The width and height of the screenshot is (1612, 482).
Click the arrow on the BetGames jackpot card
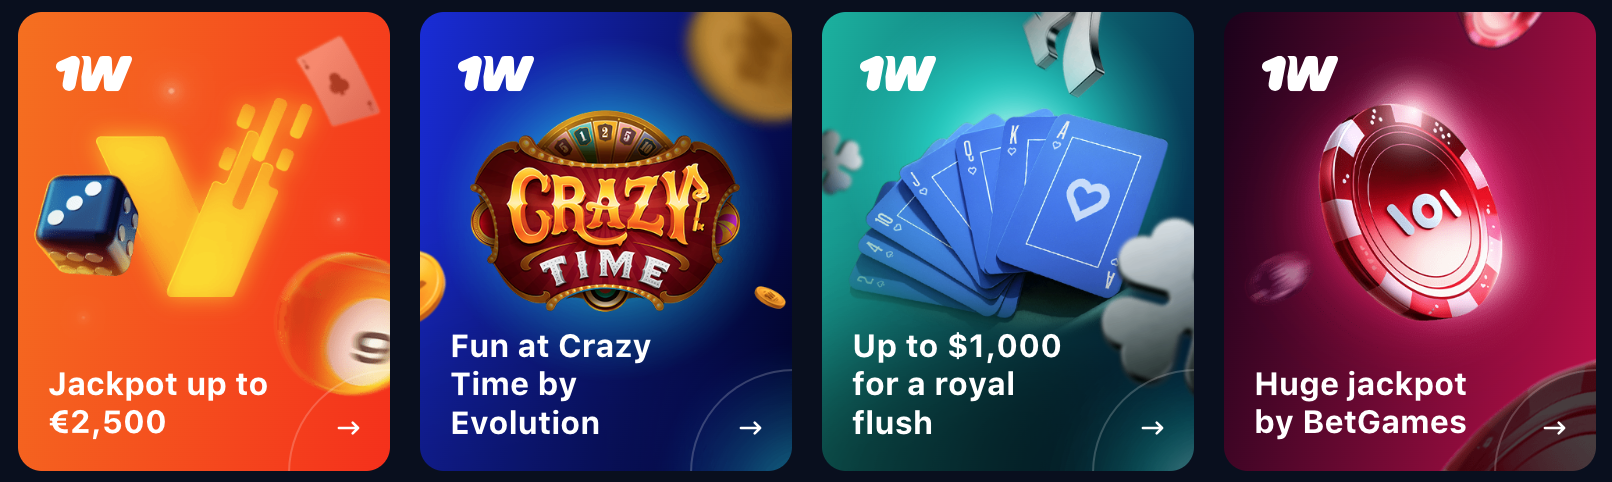click(1554, 428)
